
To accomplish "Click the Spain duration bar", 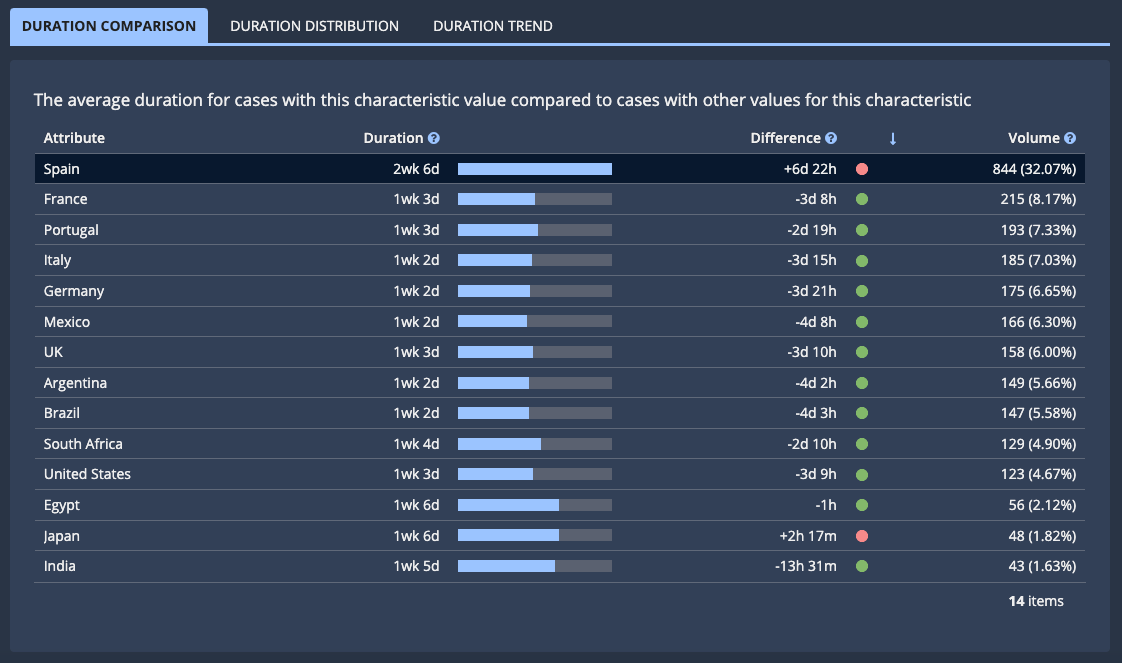I will coord(535,169).
